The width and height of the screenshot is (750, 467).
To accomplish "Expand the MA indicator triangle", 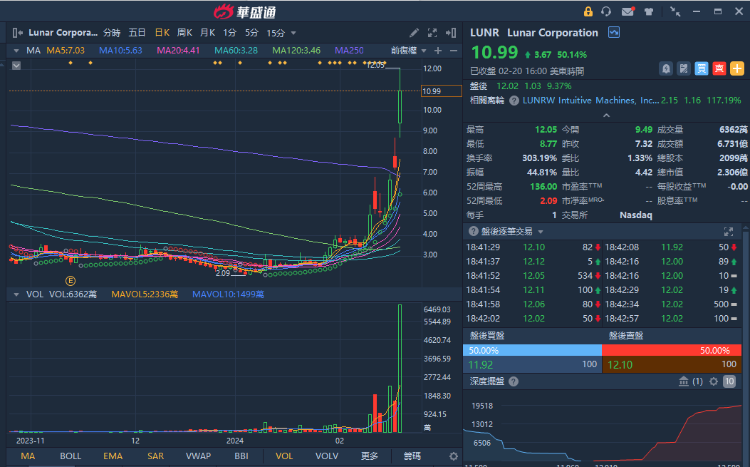I will click(x=16, y=50).
